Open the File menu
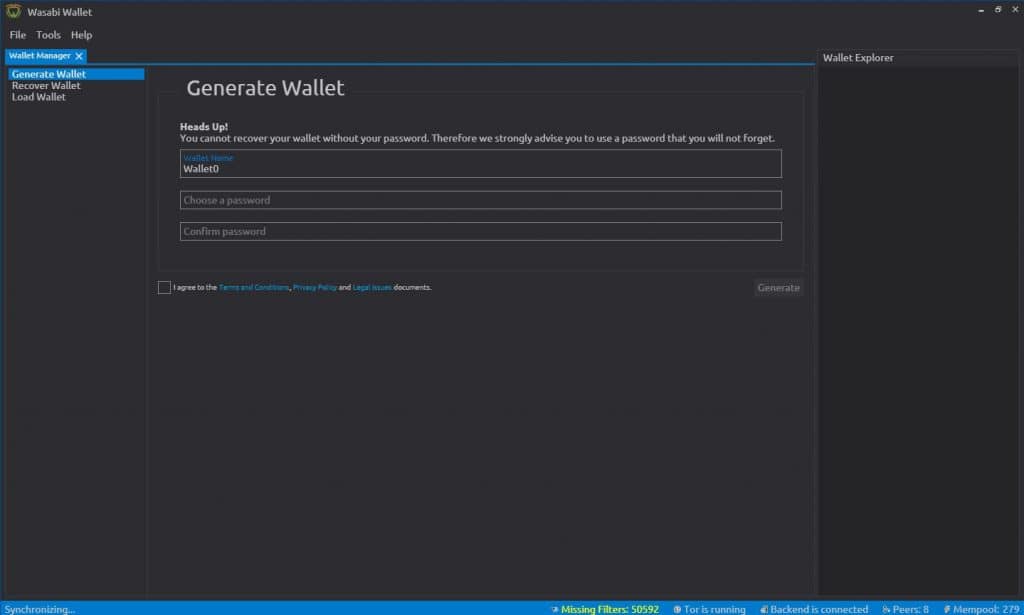Image resolution: width=1024 pixels, height=615 pixels. (x=18, y=35)
